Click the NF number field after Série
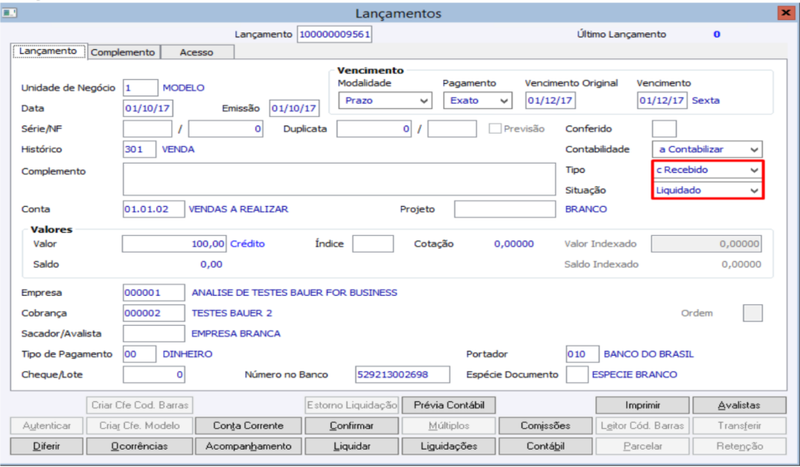Screen dimensions: 800x467 pyautogui.click(x=226, y=129)
